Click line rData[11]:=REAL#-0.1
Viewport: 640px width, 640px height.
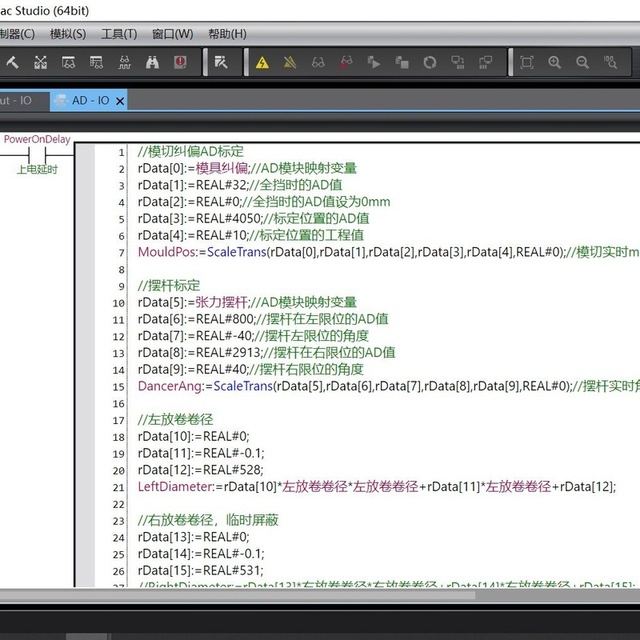click(x=201, y=453)
